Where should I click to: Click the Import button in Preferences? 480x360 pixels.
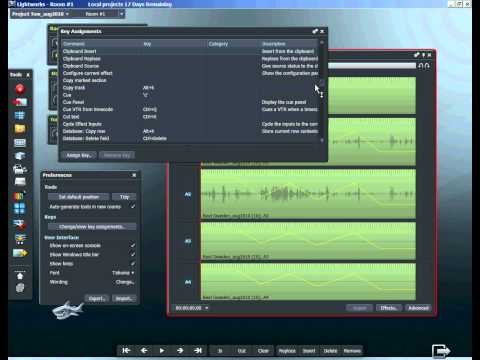[x=124, y=298]
